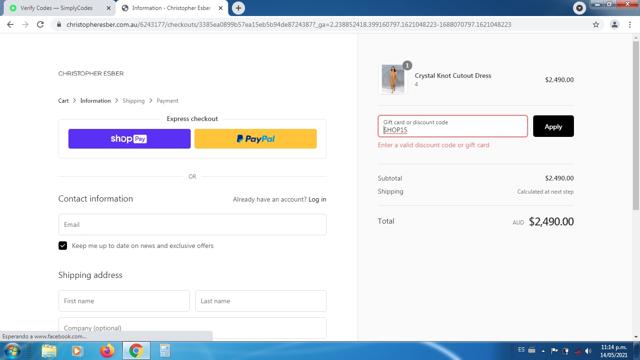The width and height of the screenshot is (640, 360).
Task: Show hidden system tray icons arrow
Action: pos(543,351)
